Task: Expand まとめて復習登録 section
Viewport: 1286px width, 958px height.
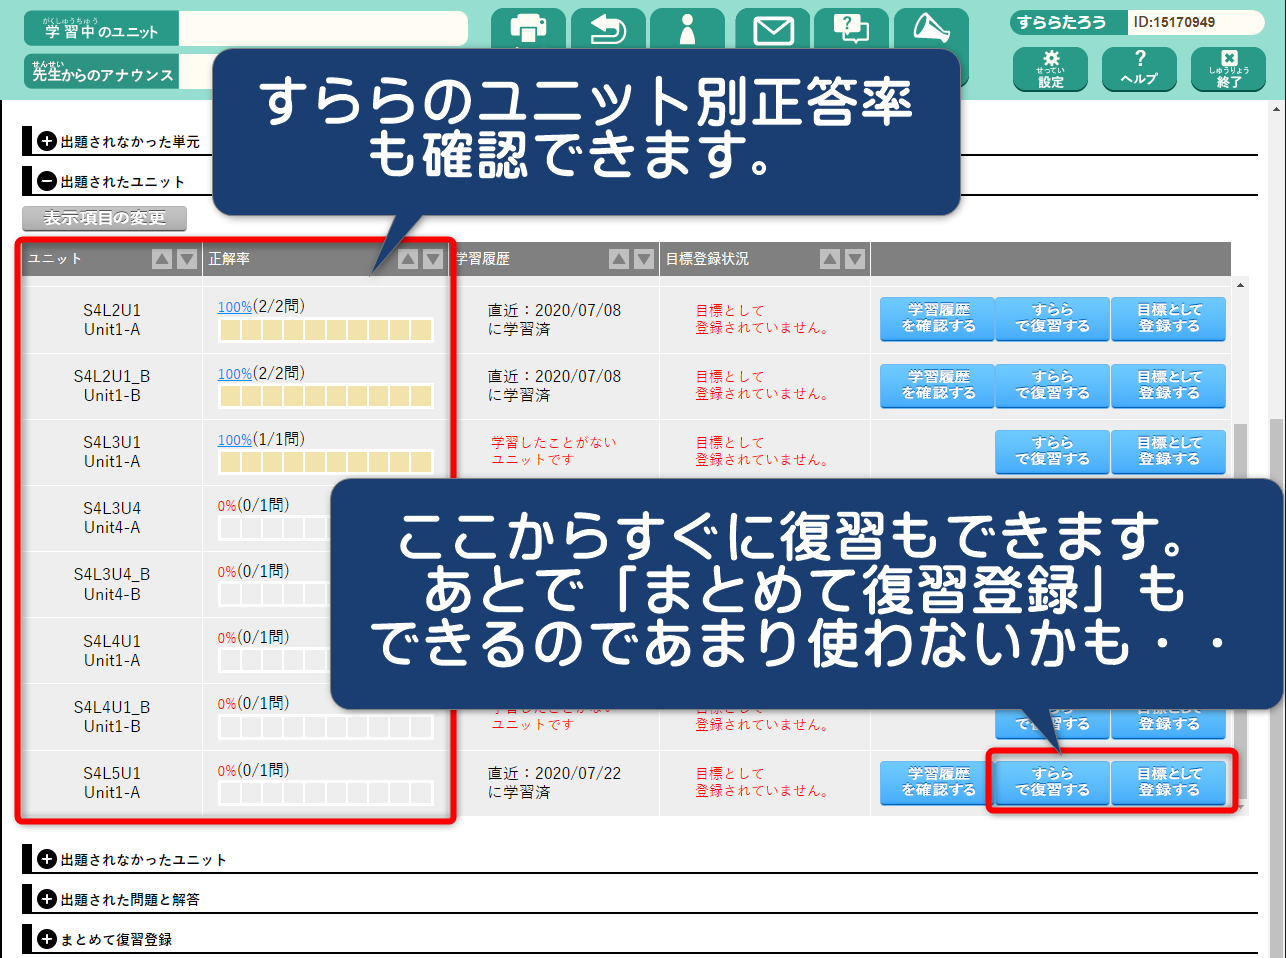Action: tap(47, 939)
